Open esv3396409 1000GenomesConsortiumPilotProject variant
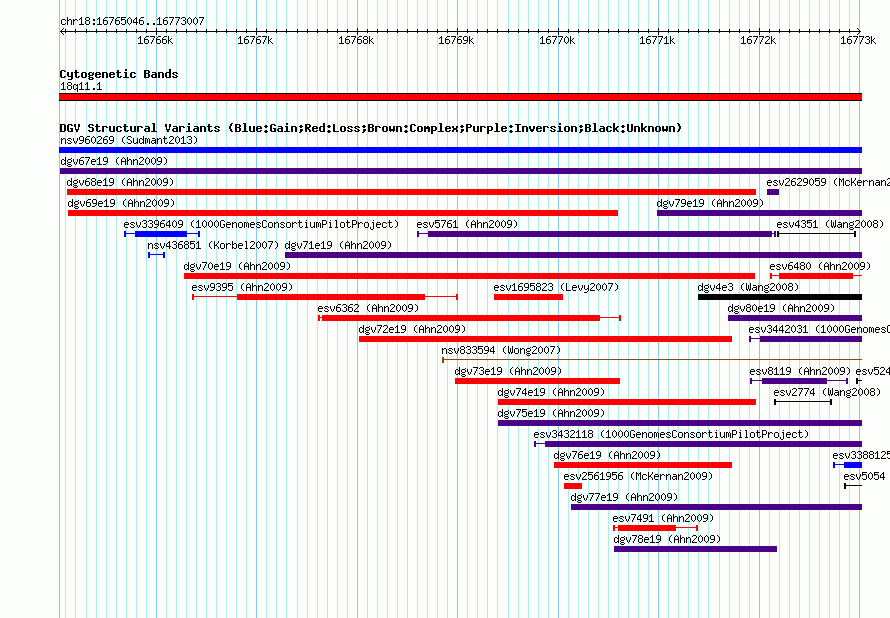This screenshot has width=890, height=618. (261, 224)
